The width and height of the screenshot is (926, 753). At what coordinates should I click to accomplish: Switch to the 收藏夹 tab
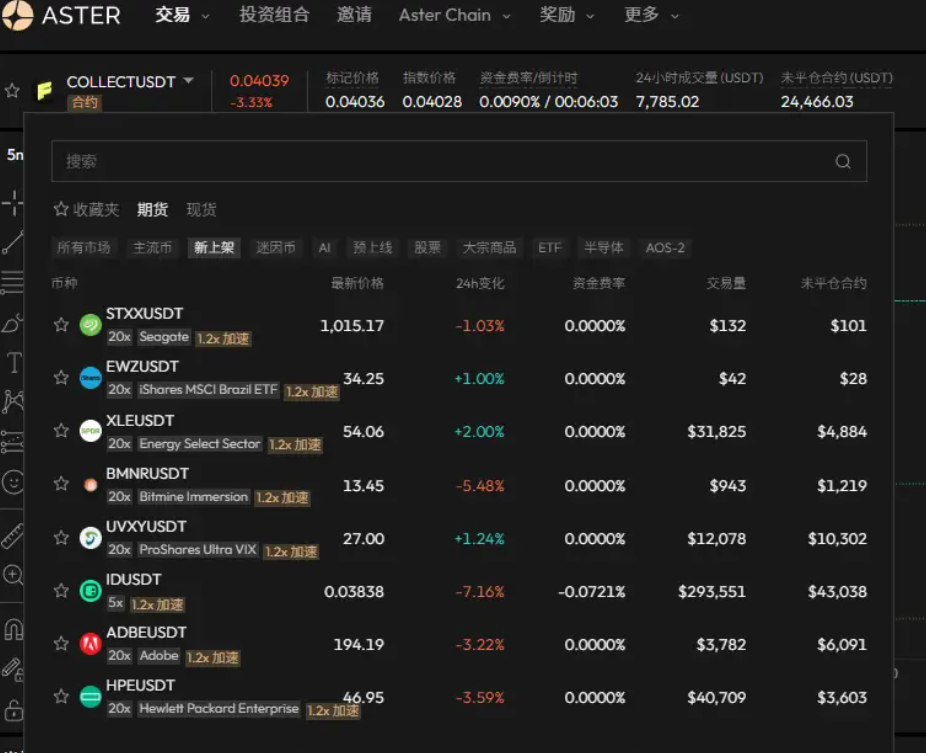click(x=86, y=210)
